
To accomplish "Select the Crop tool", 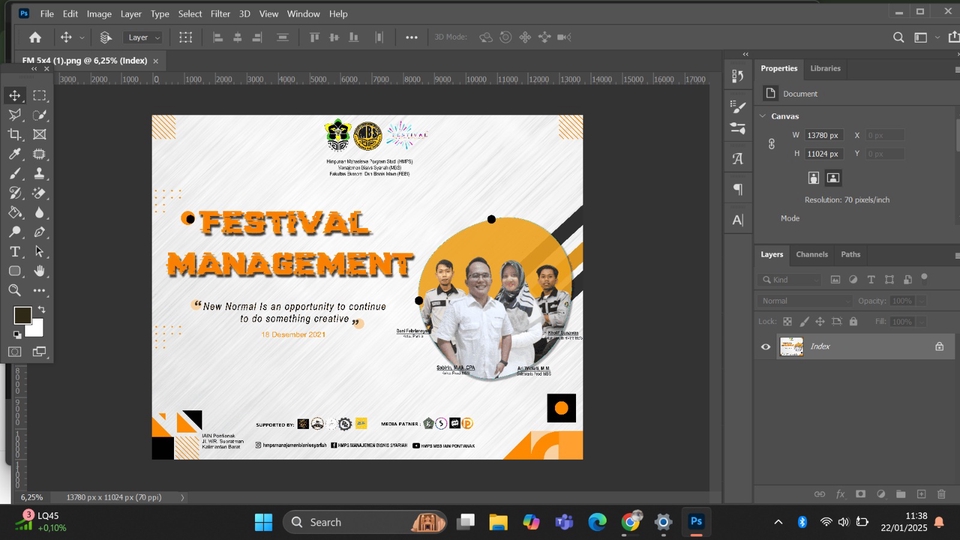I will 15,134.
